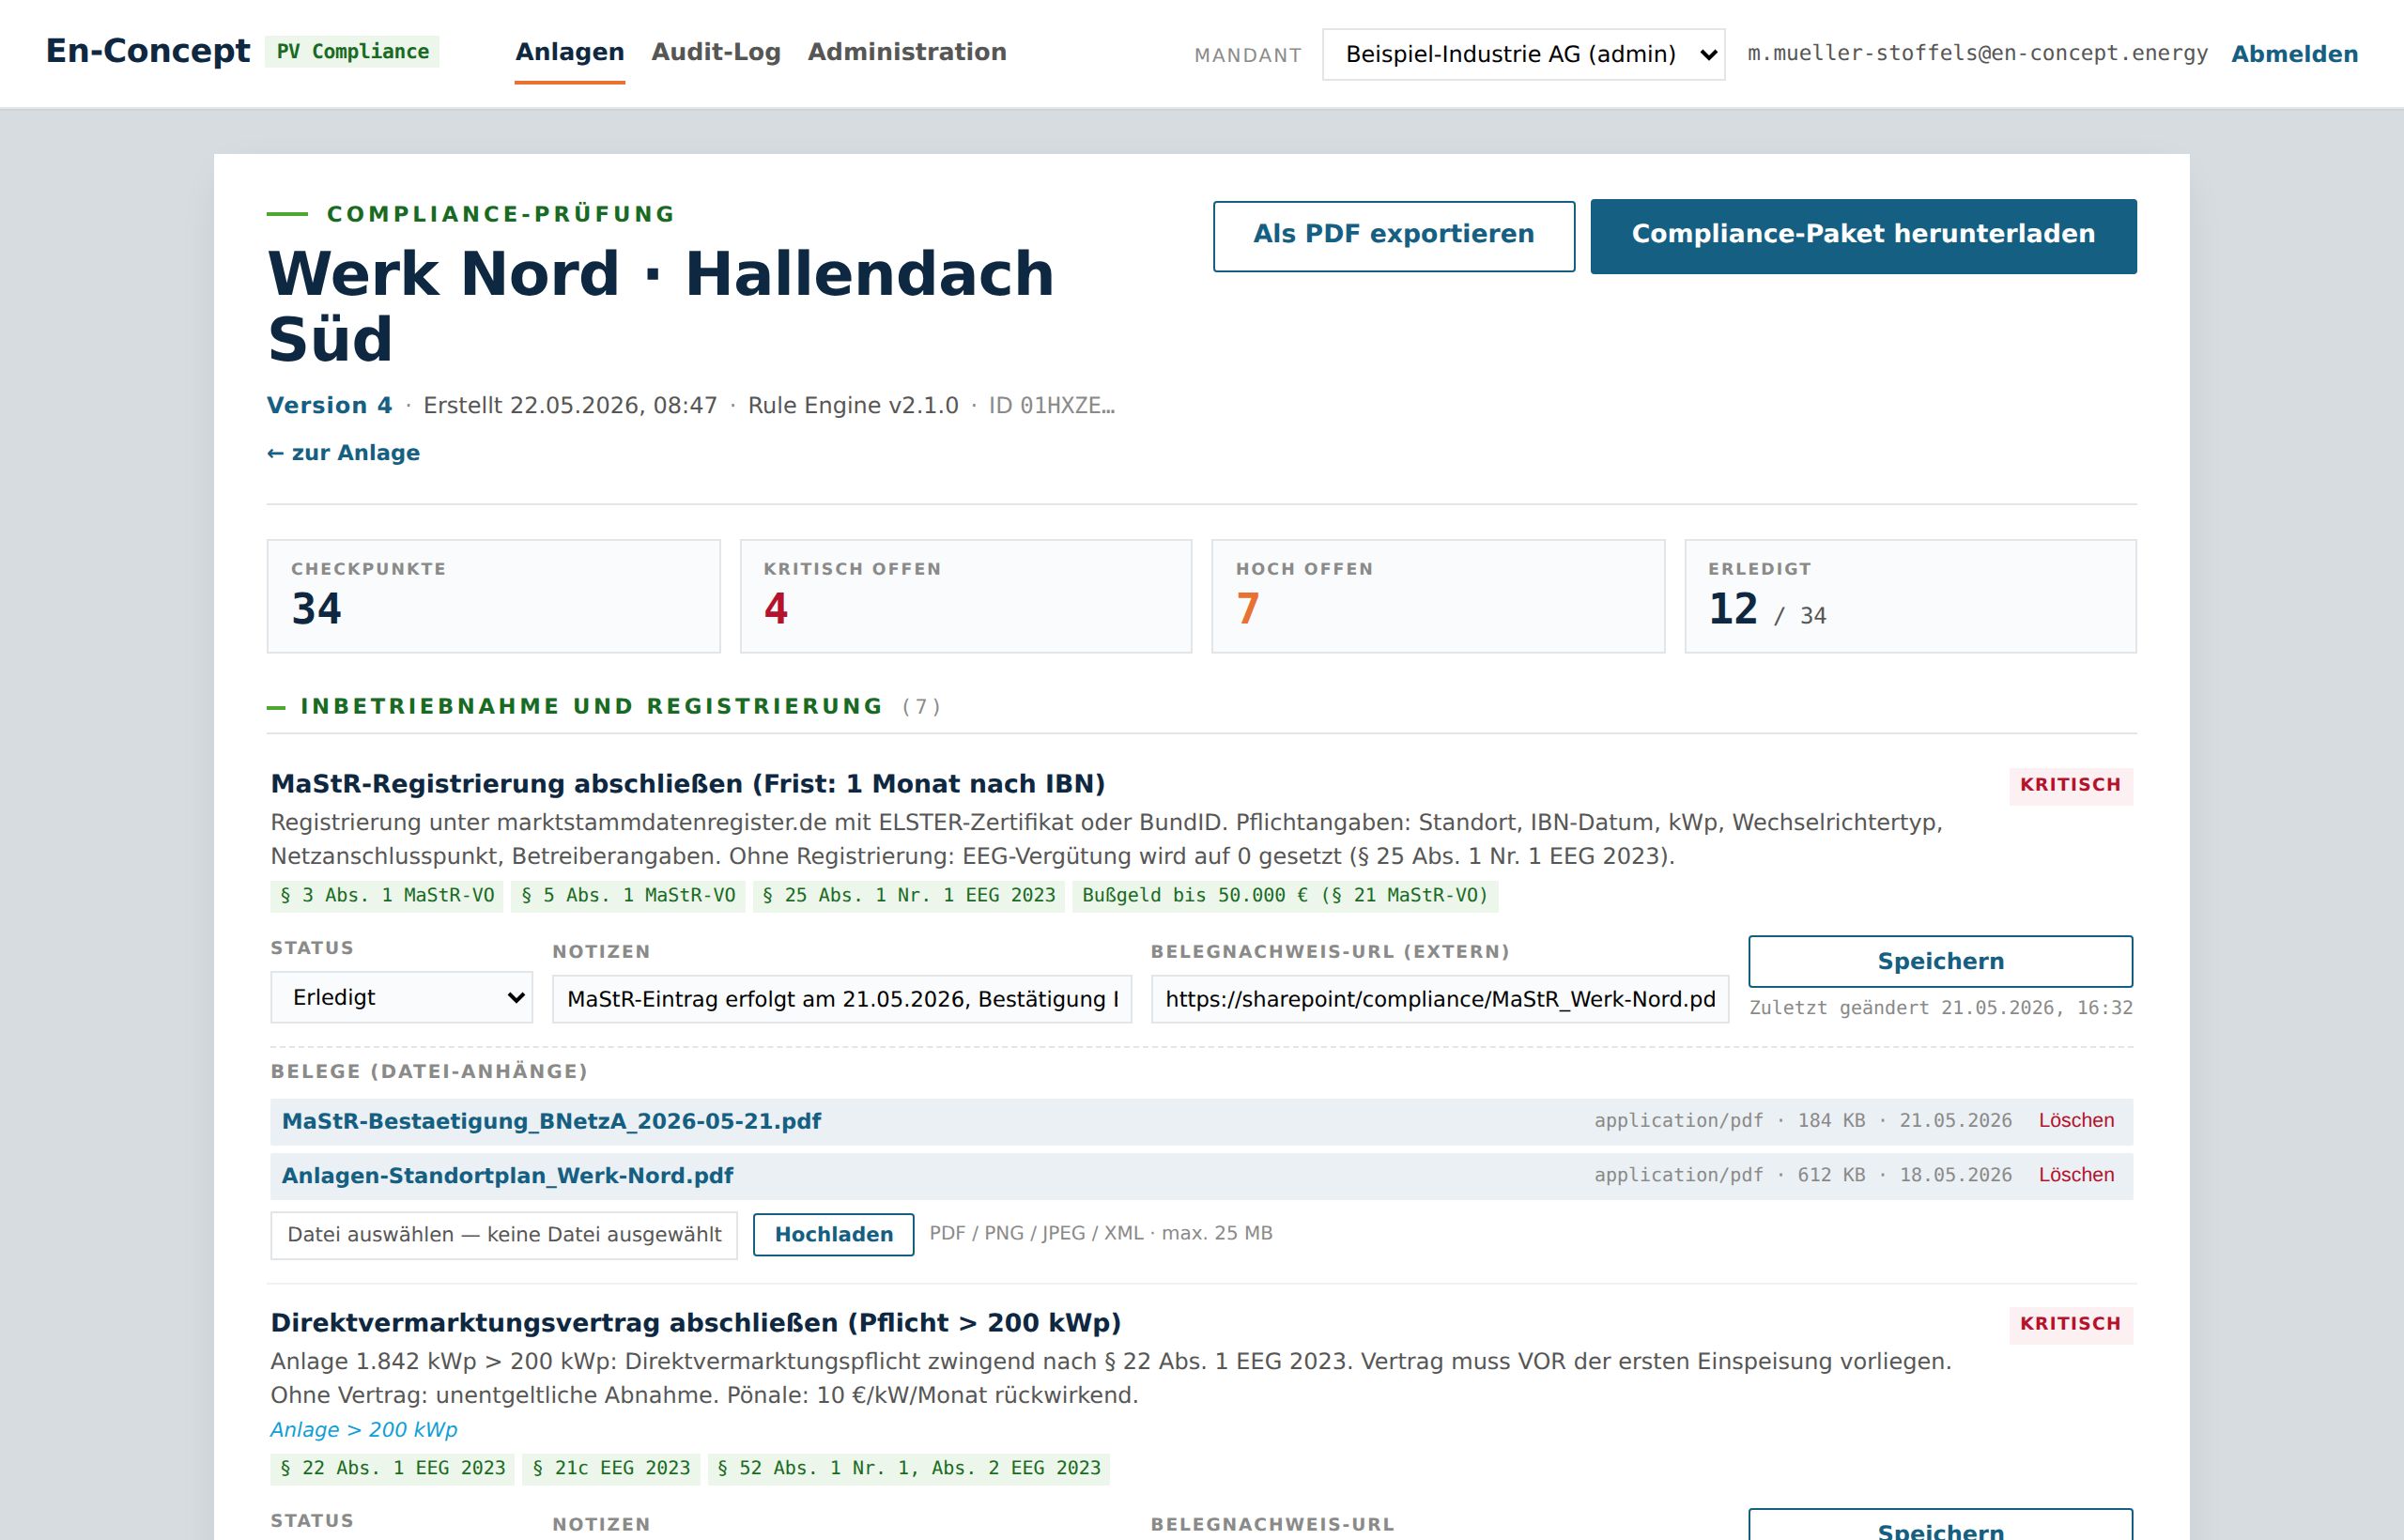The image size is (2404, 1540).
Task: Click the KRITISCH badge of Direktvermarktungsvertrag
Action: click(x=2070, y=1324)
